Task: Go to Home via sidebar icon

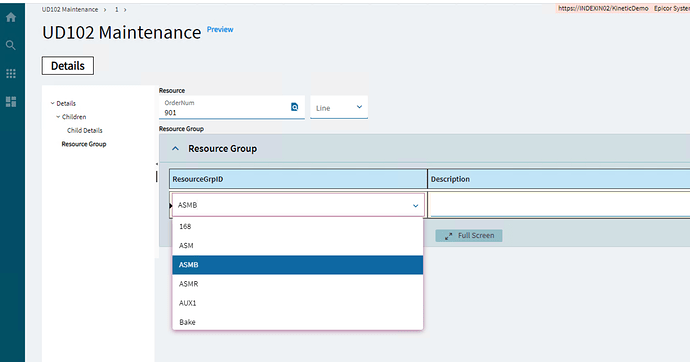Action: point(11,18)
